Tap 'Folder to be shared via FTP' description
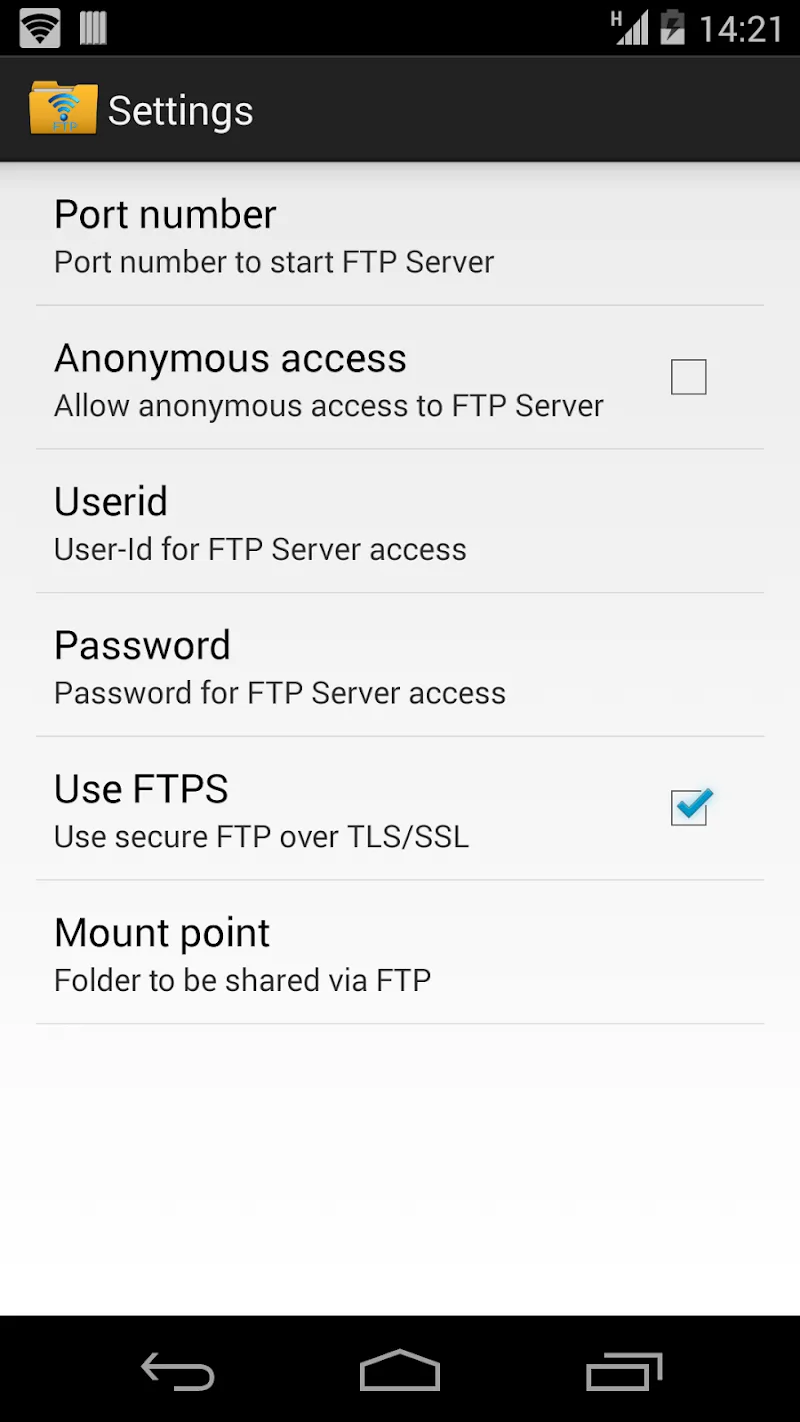This screenshot has height=1422, width=800. pos(242,980)
